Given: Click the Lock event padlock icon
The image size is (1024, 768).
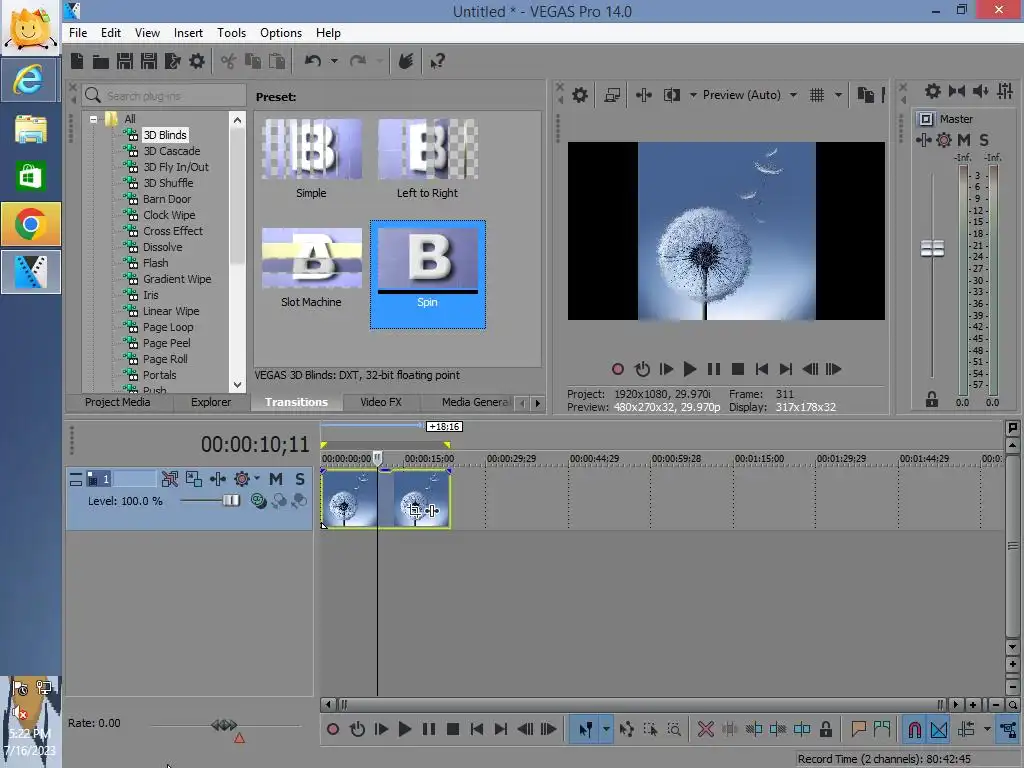Looking at the screenshot, I should (x=825, y=729).
